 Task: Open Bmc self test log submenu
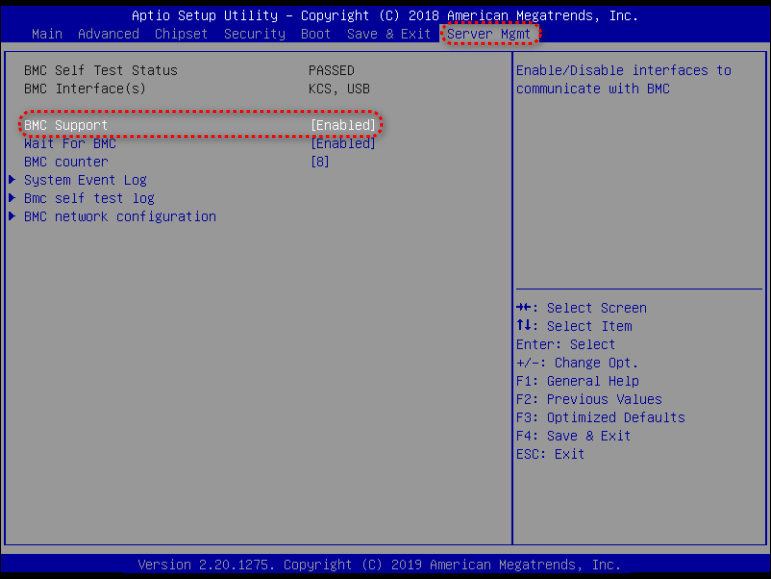89,199
